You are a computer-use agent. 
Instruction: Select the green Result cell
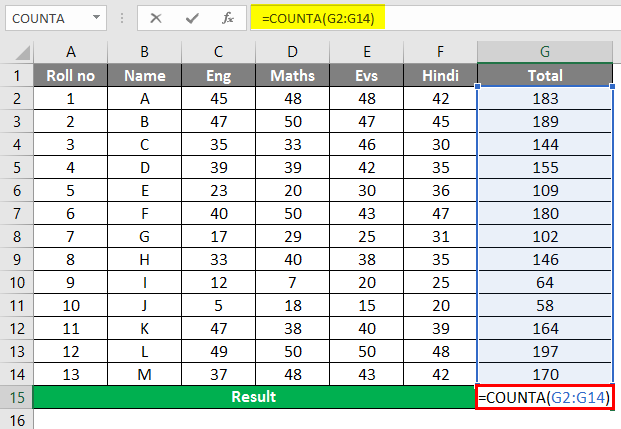point(254,397)
